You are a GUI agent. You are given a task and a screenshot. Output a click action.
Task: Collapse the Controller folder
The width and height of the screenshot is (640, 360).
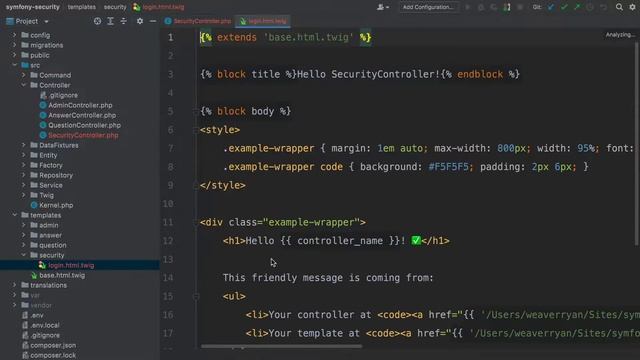tap(23, 85)
